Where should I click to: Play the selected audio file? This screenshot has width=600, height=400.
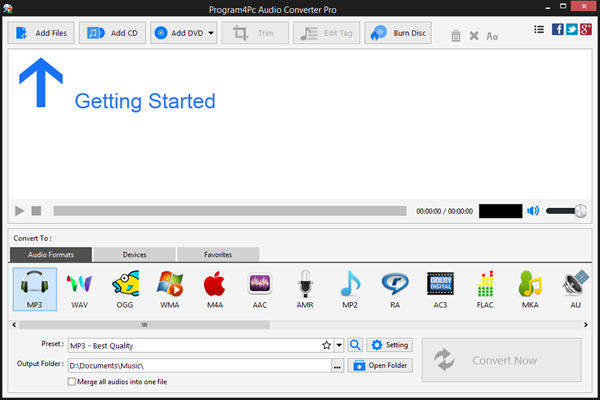20,211
